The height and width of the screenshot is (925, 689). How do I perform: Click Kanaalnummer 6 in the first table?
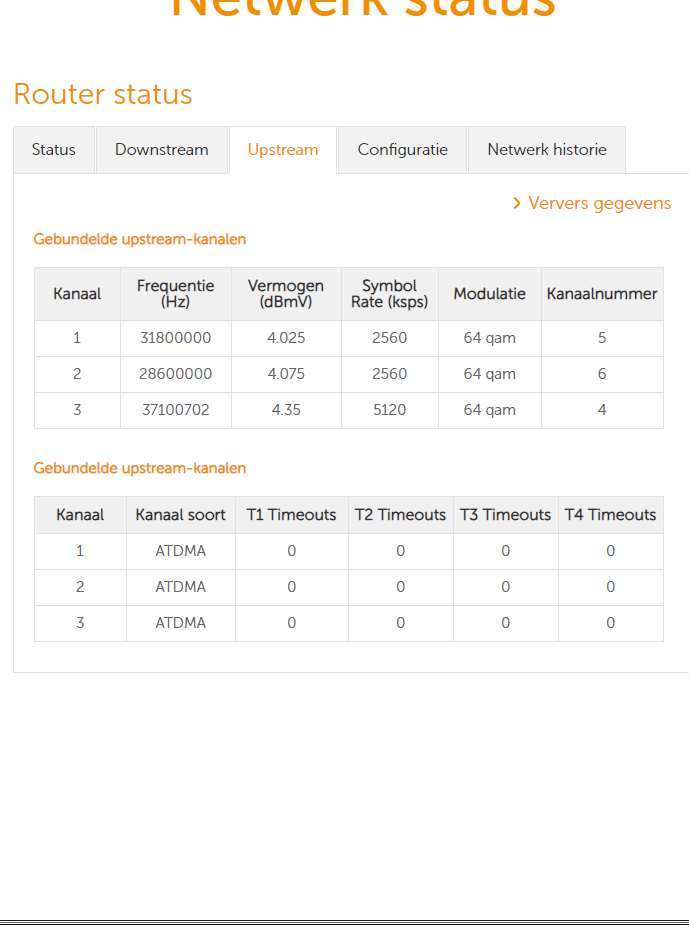click(x=602, y=374)
